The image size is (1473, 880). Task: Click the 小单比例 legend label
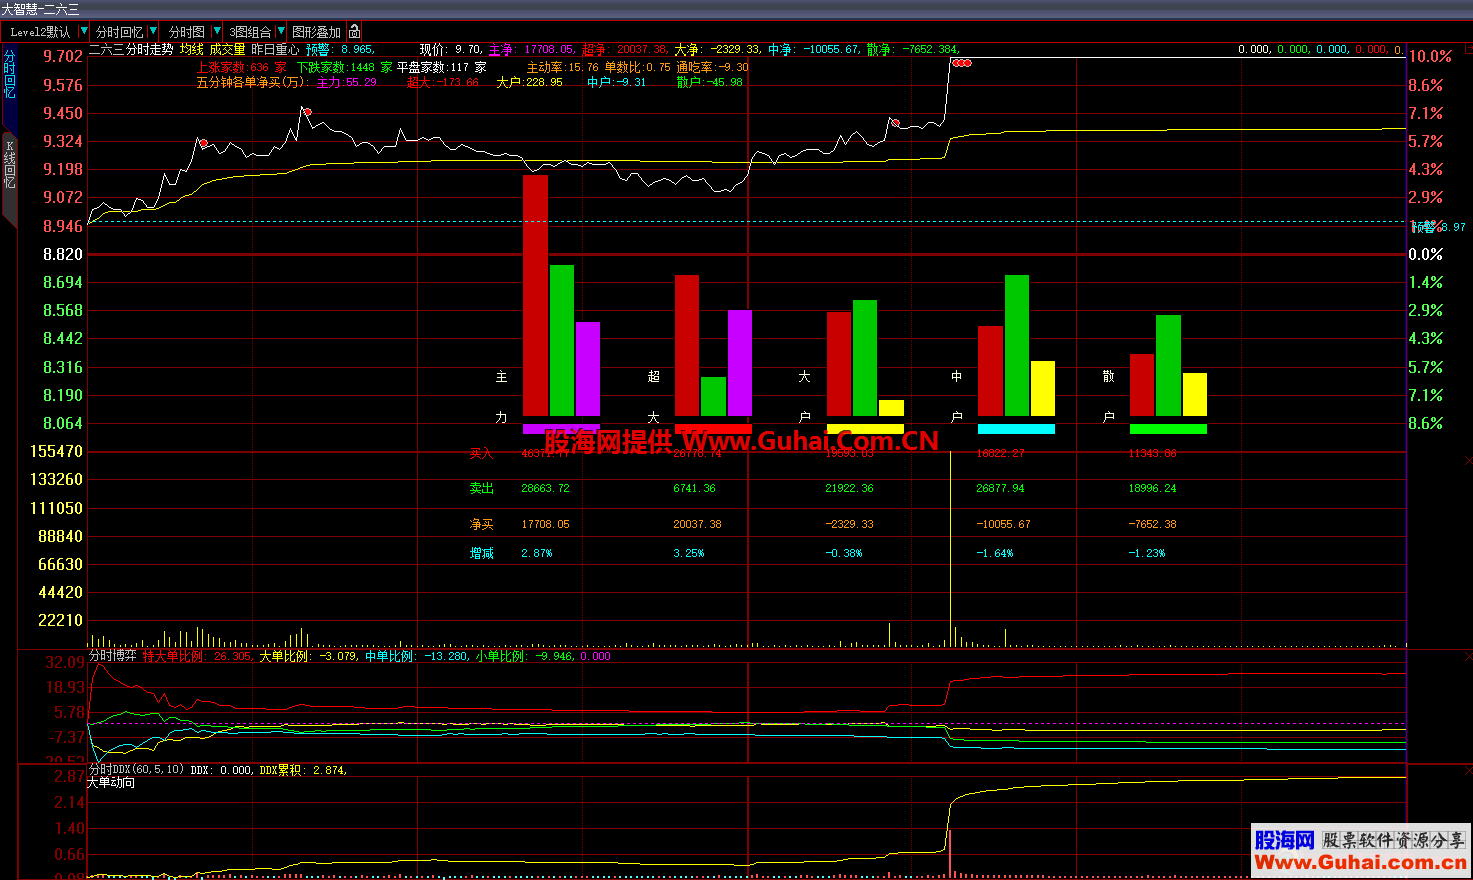[x=500, y=656]
